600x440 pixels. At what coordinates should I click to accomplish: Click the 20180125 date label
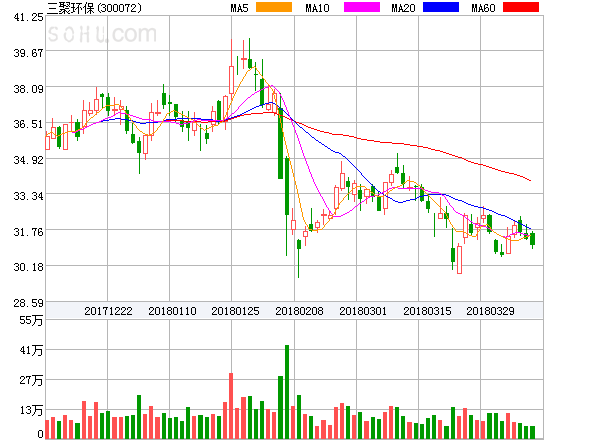pyautogui.click(x=235, y=311)
